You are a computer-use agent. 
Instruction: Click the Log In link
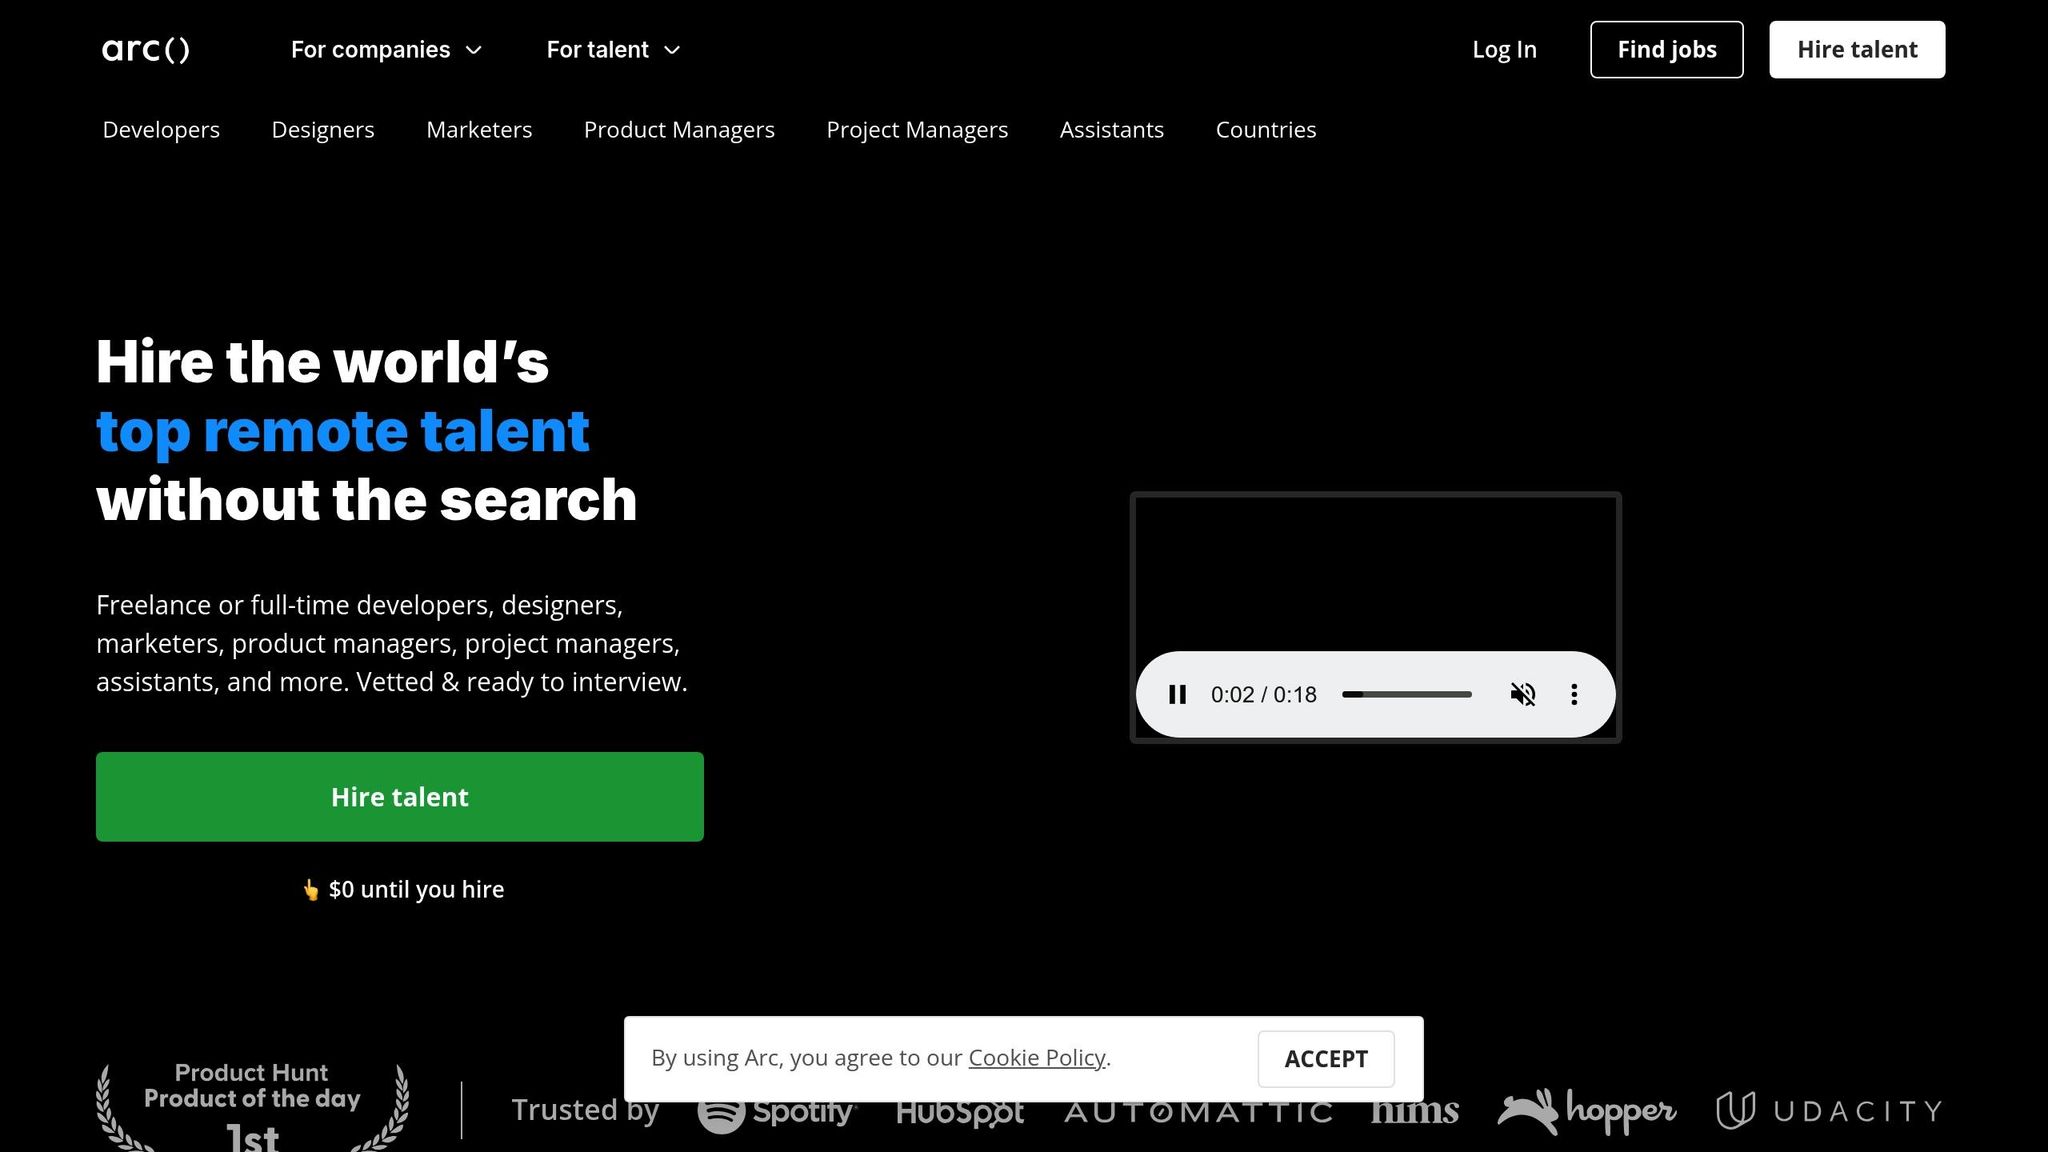click(1504, 49)
